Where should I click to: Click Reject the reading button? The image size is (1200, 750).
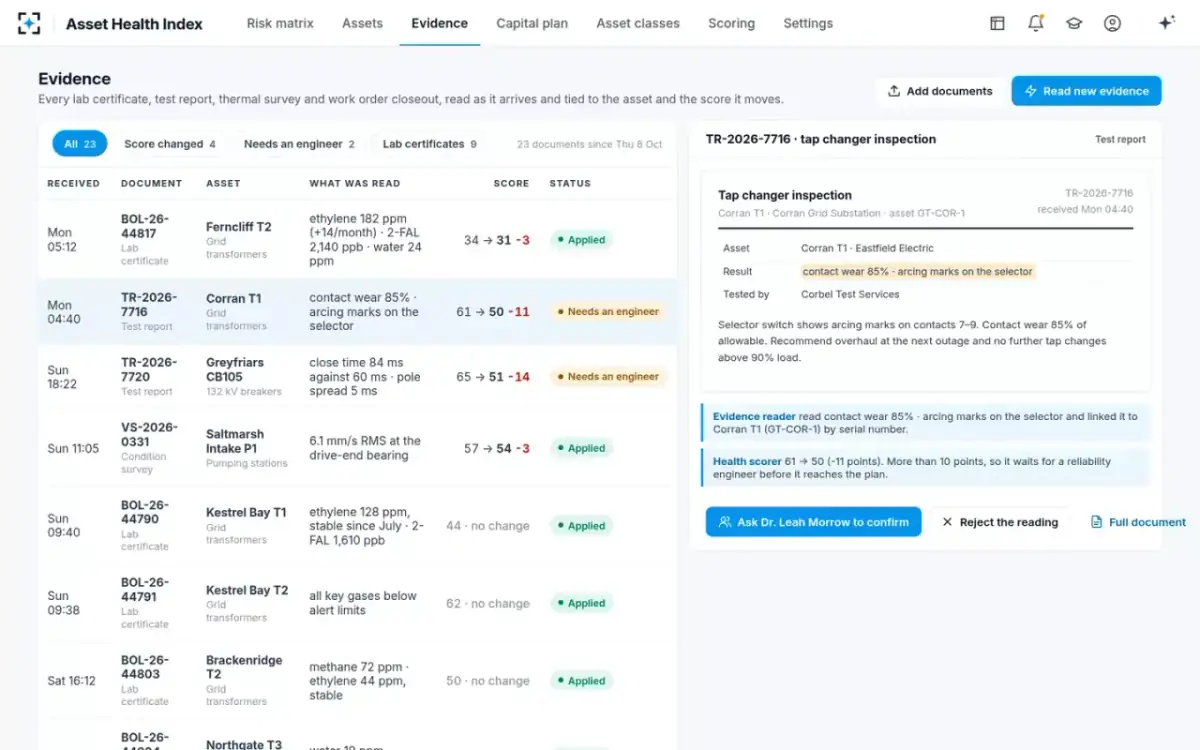click(999, 522)
